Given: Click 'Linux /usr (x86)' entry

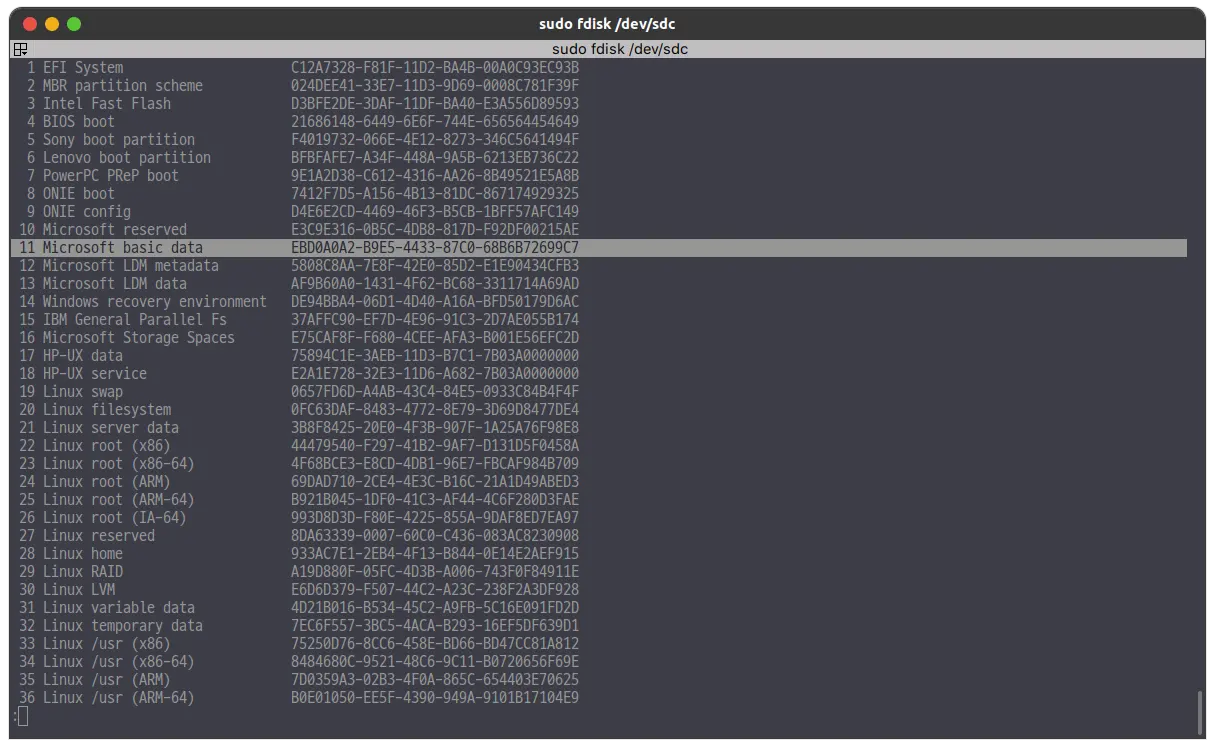Looking at the screenshot, I should 107,644.
